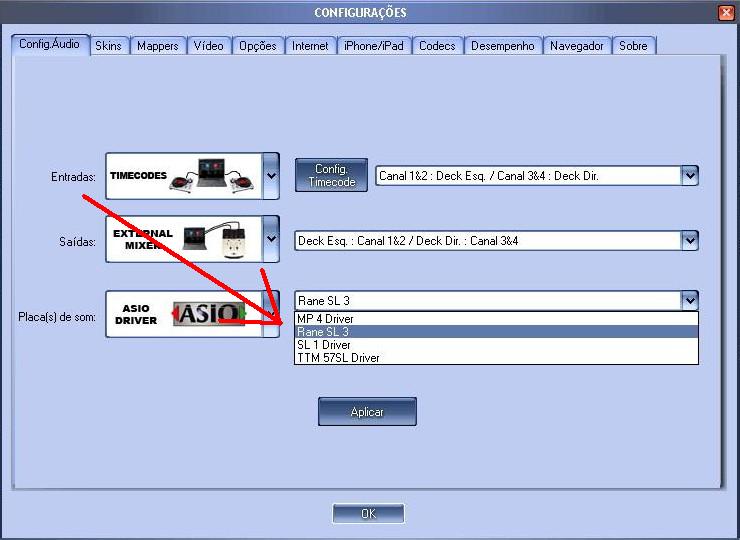Switch to the Codecs tab
Screen dimensions: 740x540
coord(438,46)
